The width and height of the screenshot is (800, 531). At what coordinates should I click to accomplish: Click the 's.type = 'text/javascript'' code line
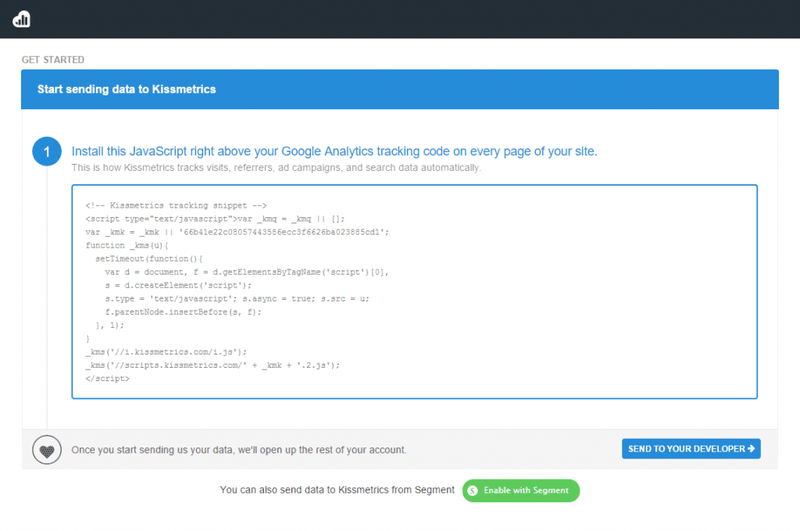[237, 298]
